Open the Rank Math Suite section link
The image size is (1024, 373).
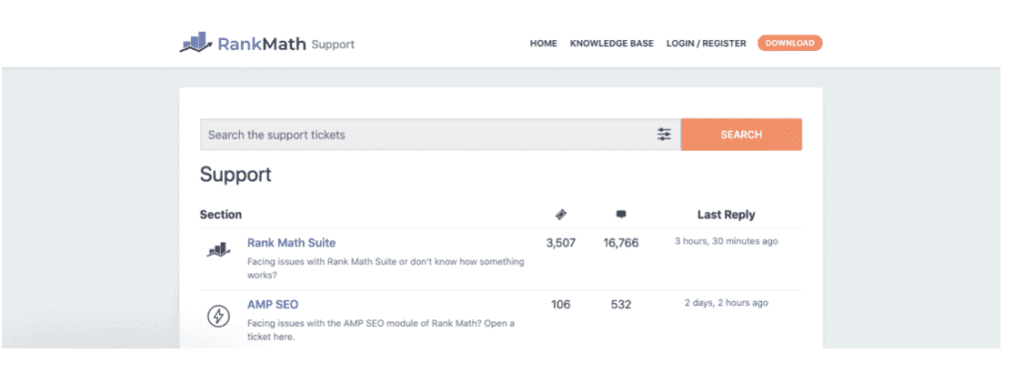point(291,242)
